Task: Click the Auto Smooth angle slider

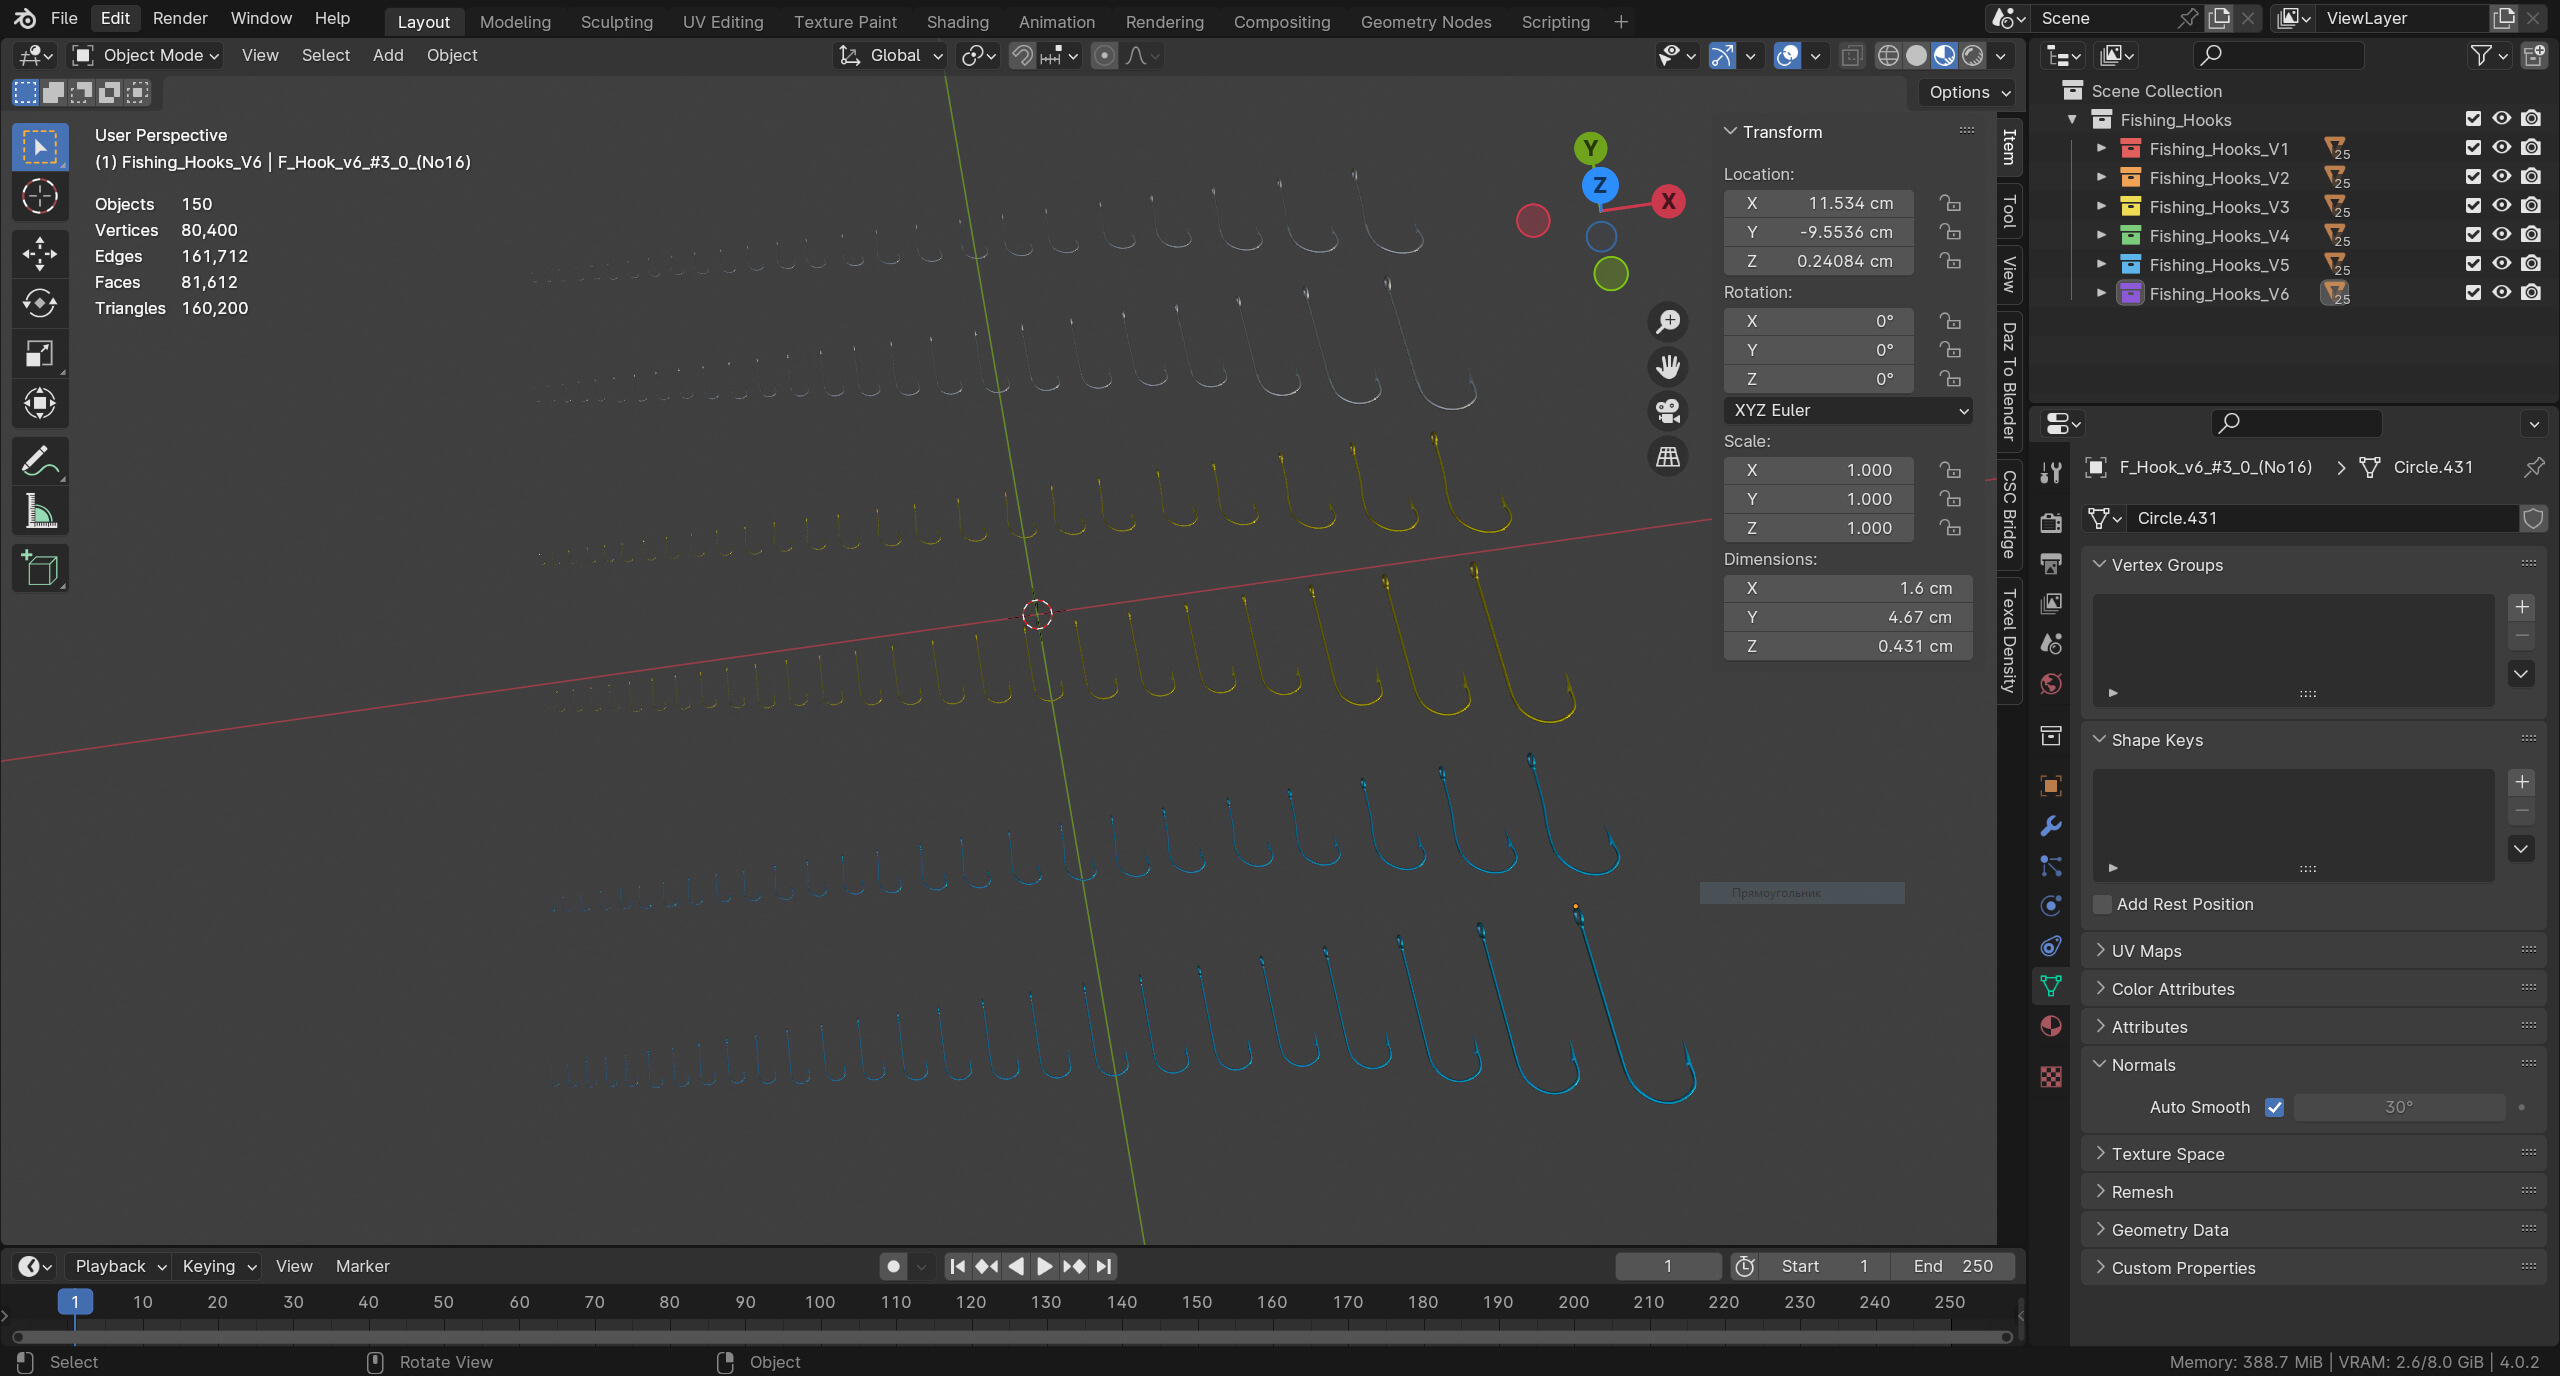Action: tap(2398, 1107)
